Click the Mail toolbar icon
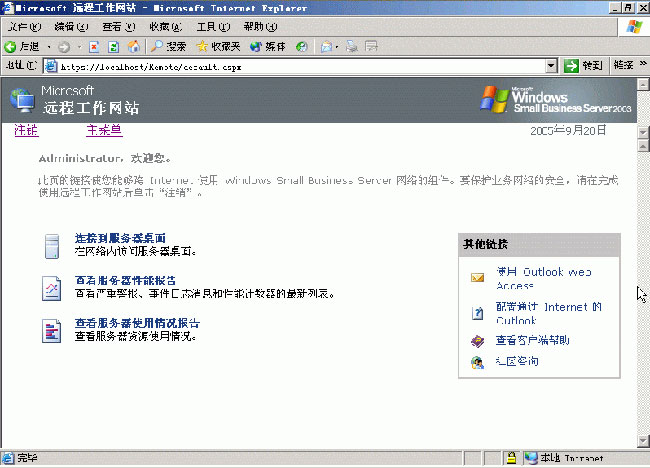The image size is (650, 468). (x=326, y=46)
